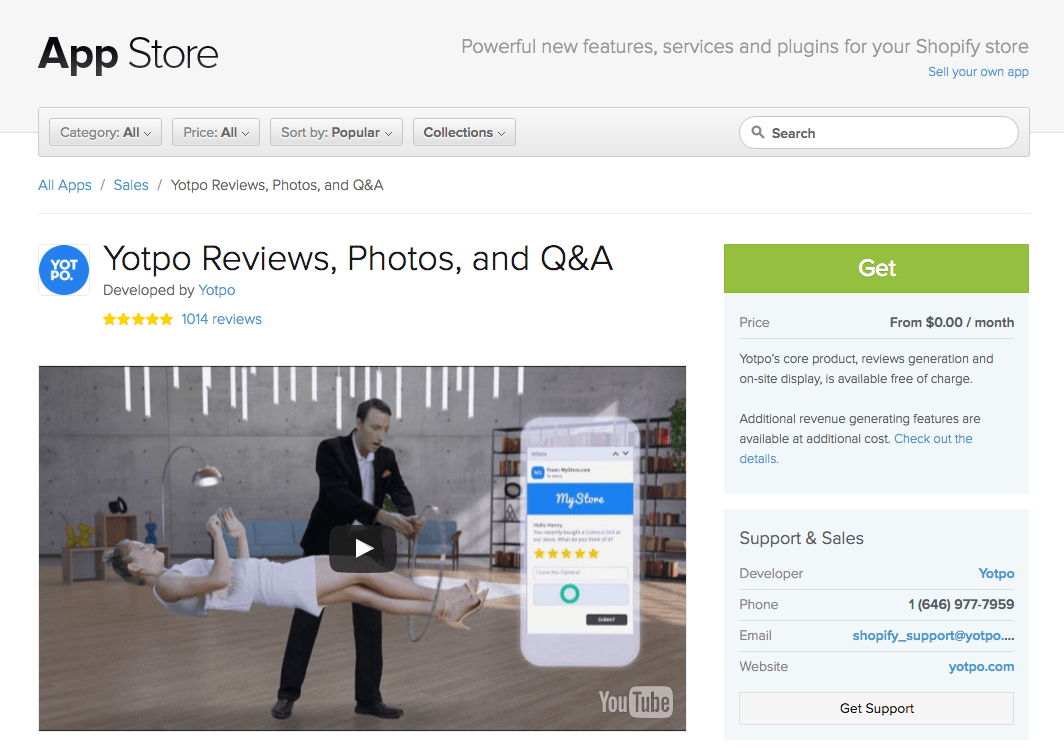Open the Category: All dropdown

point(106,132)
